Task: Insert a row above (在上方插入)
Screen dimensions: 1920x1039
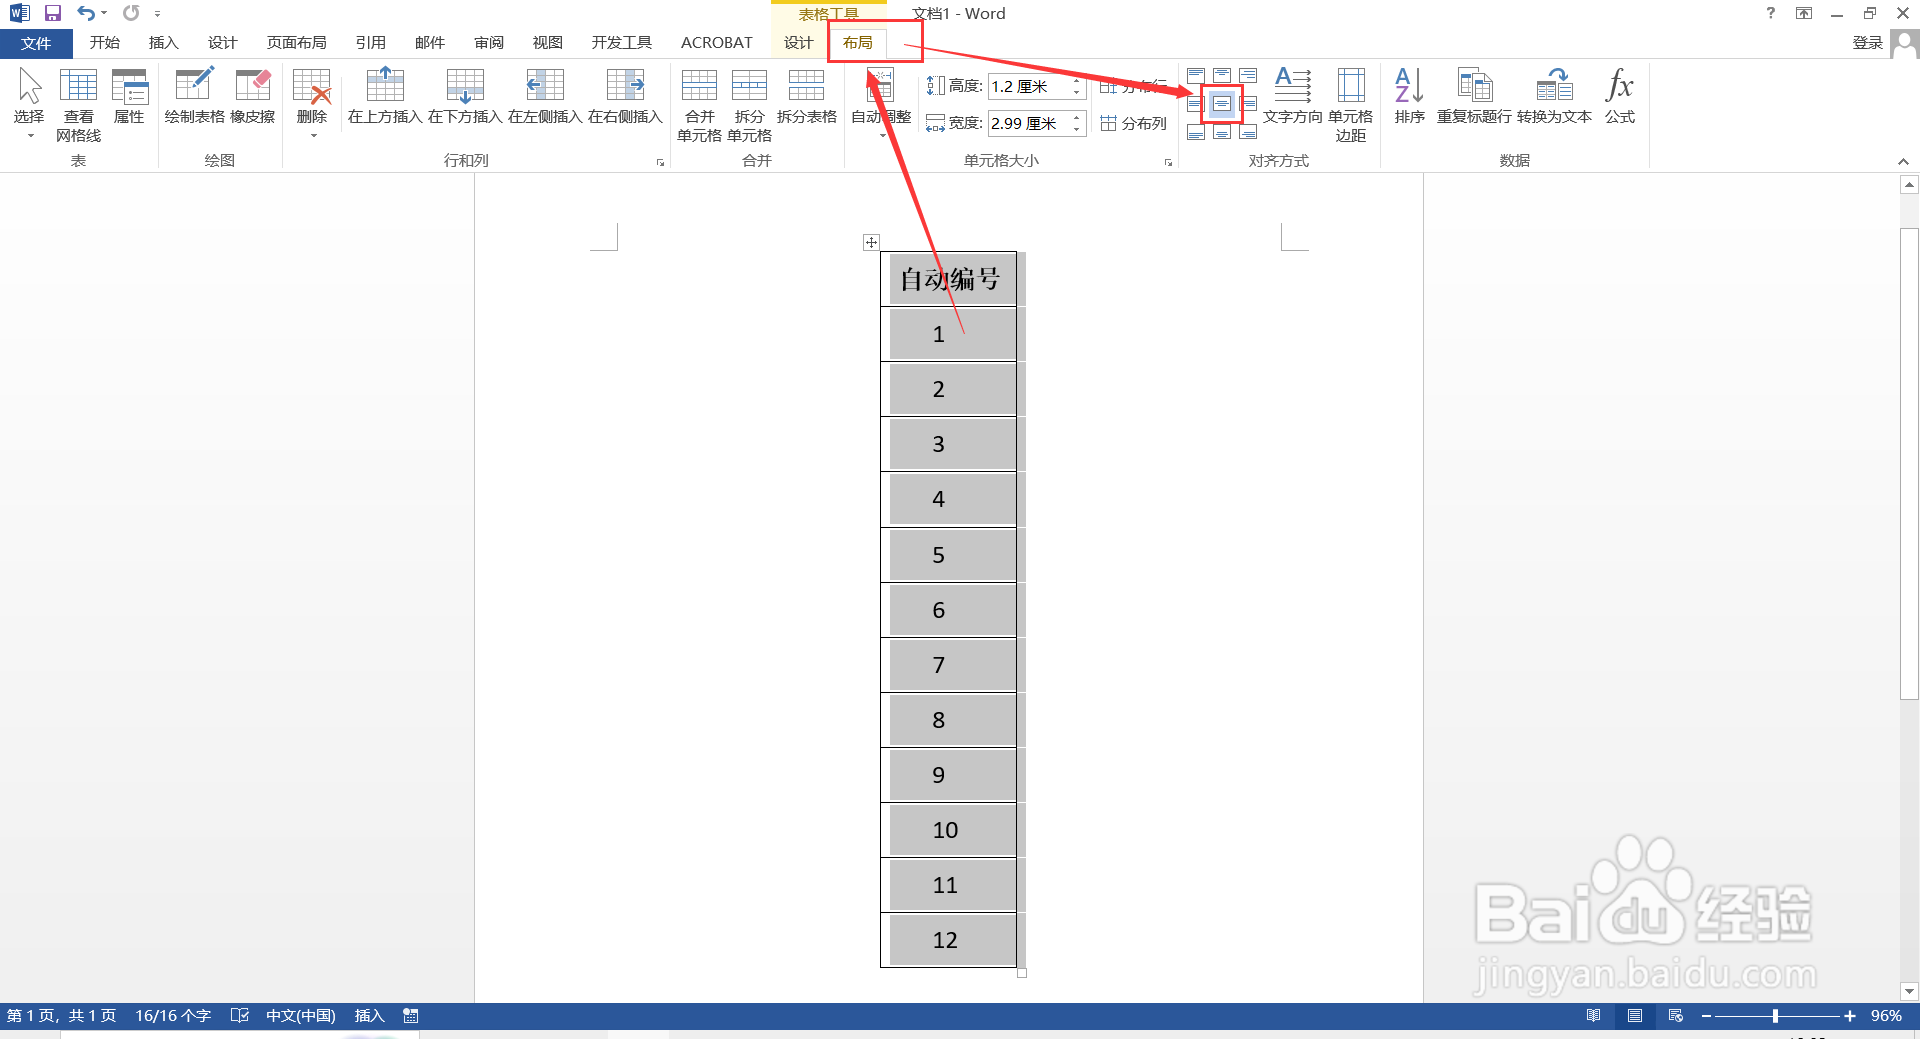Action: (x=385, y=97)
